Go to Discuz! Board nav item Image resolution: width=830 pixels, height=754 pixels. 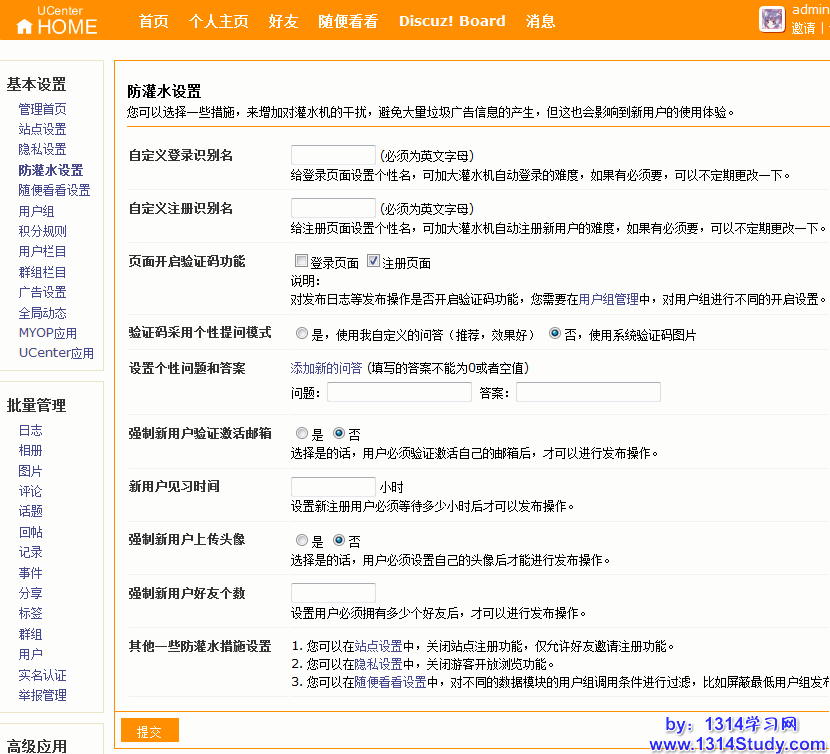point(452,21)
